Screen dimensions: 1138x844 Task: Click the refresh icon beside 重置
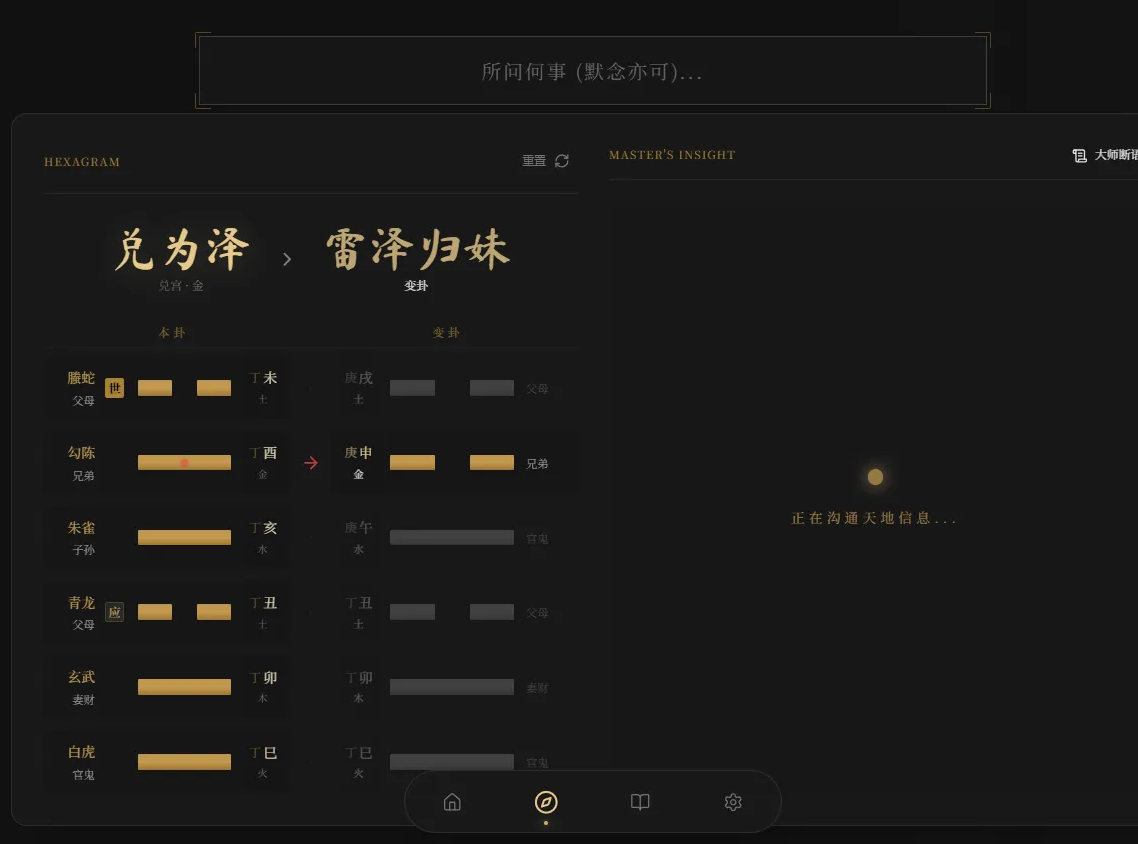click(561, 160)
